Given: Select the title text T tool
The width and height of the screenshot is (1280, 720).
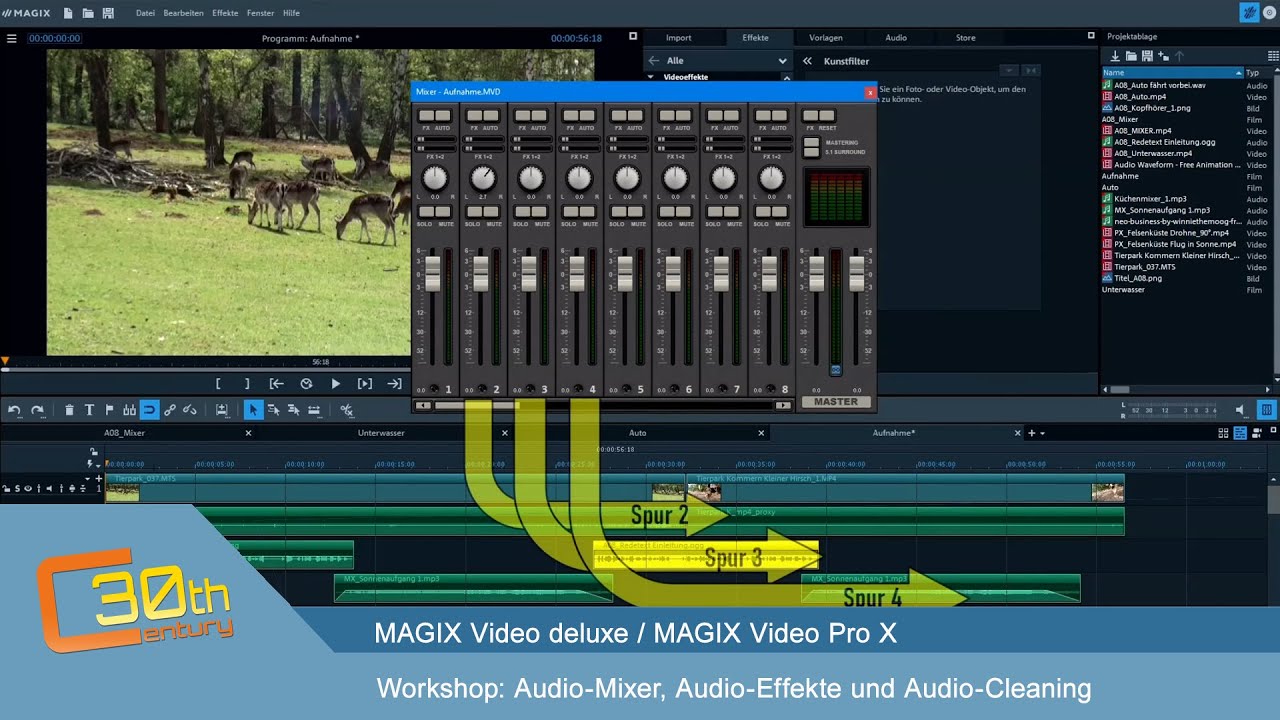Looking at the screenshot, I should tap(89, 410).
